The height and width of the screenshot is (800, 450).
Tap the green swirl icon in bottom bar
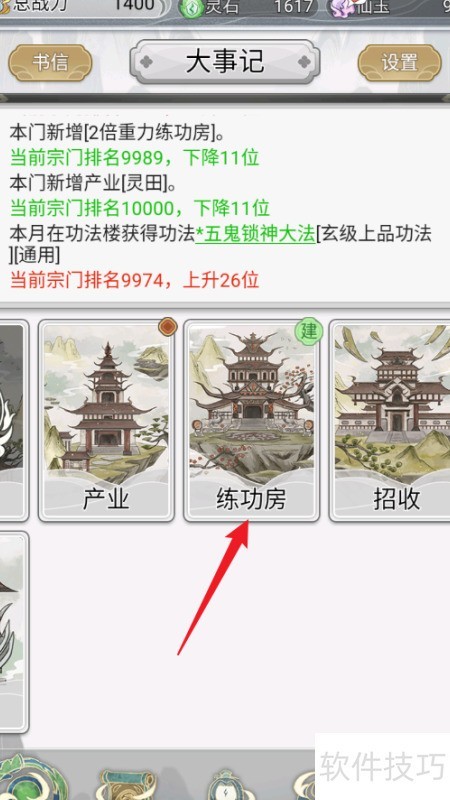pos(33,778)
